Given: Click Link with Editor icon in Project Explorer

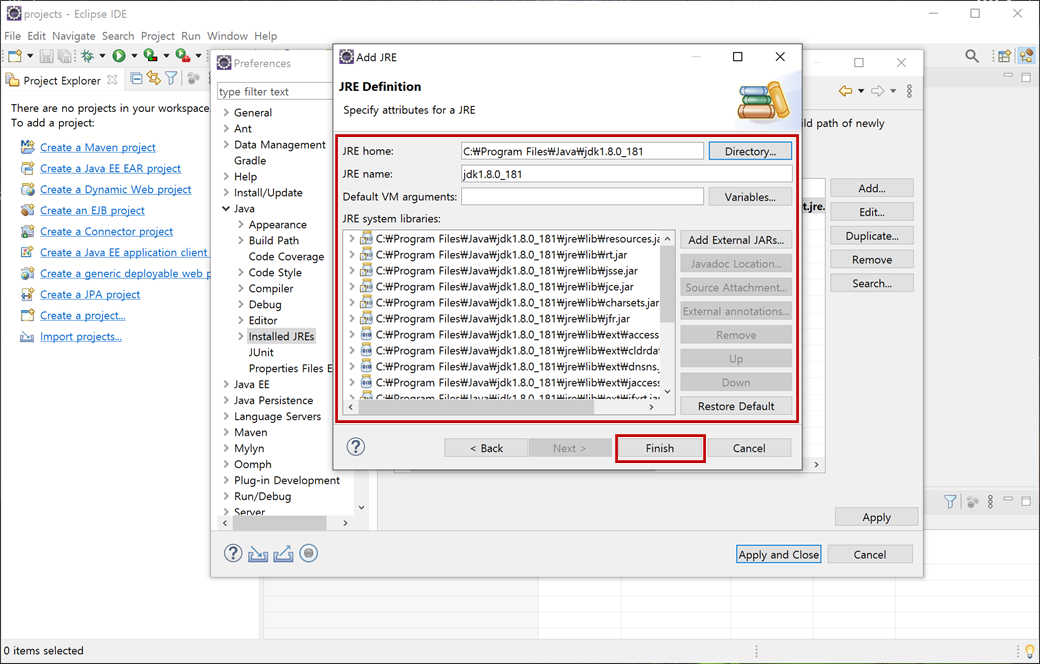Looking at the screenshot, I should click(x=154, y=79).
